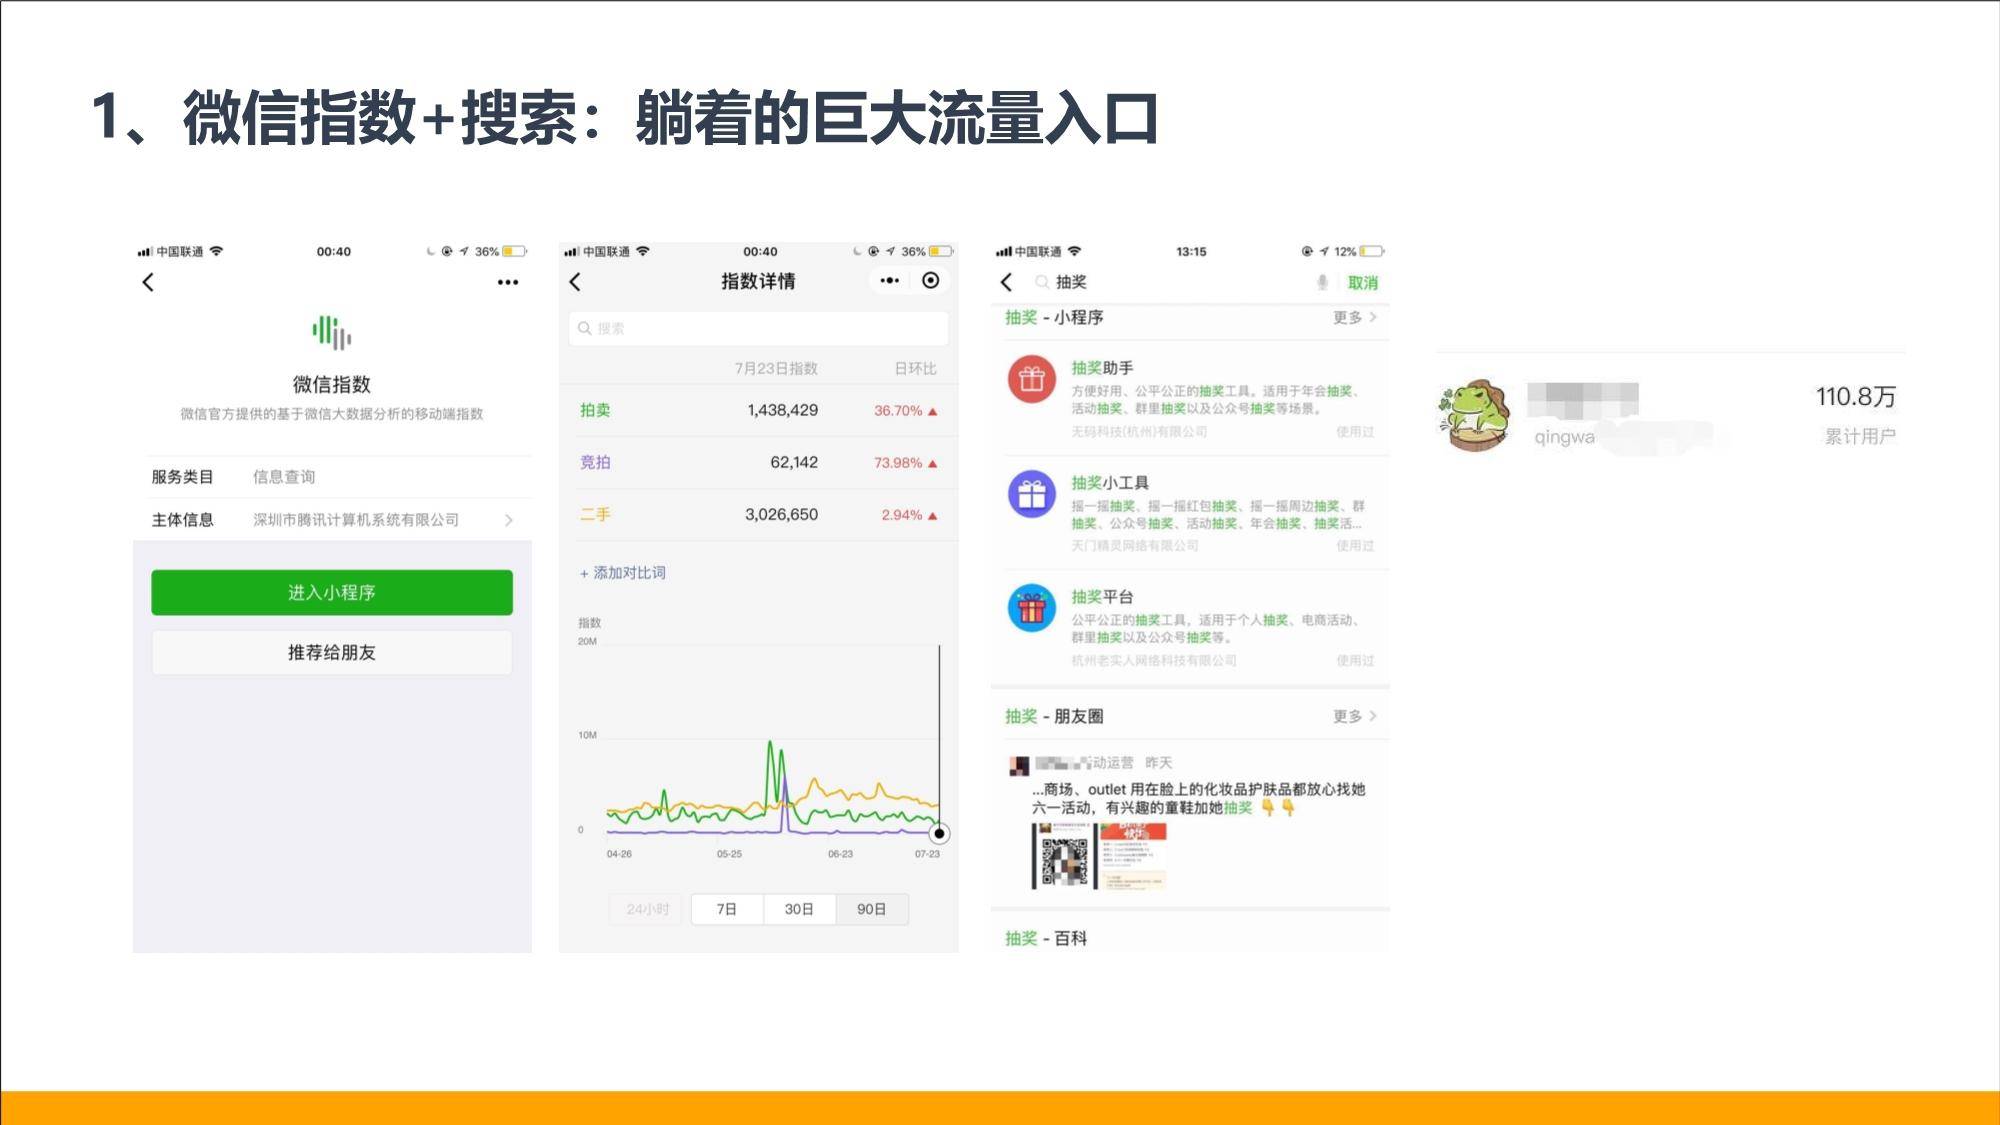Viewport: 2000px width, 1125px height.
Task: Click the red up arrow next to 36.70%
Action: pos(933,411)
